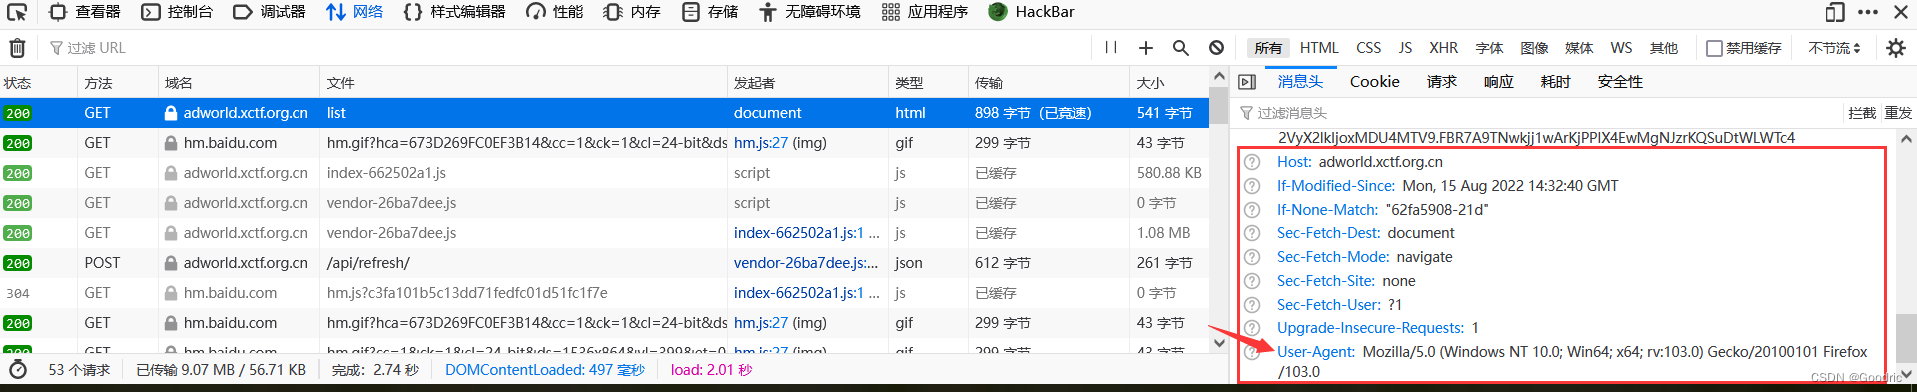This screenshot has width=1917, height=392.
Task: Filter requests by 媒体 media
Action: pos(1579,48)
